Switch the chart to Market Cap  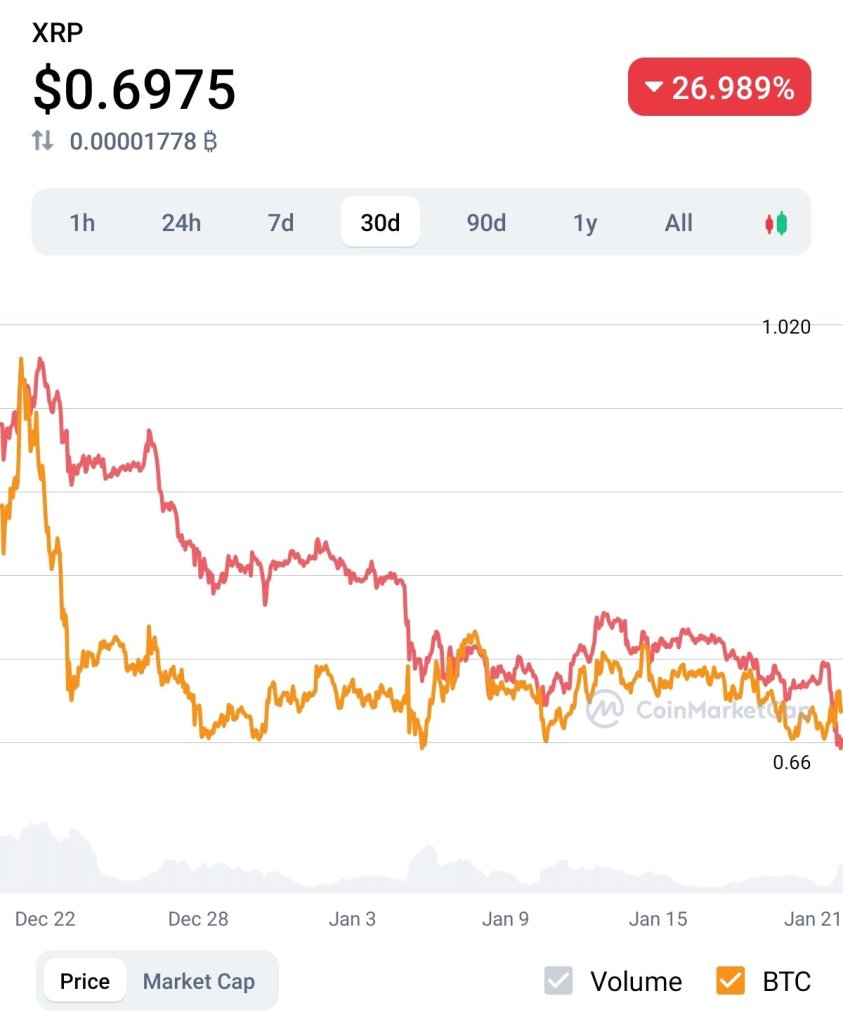pos(199,981)
